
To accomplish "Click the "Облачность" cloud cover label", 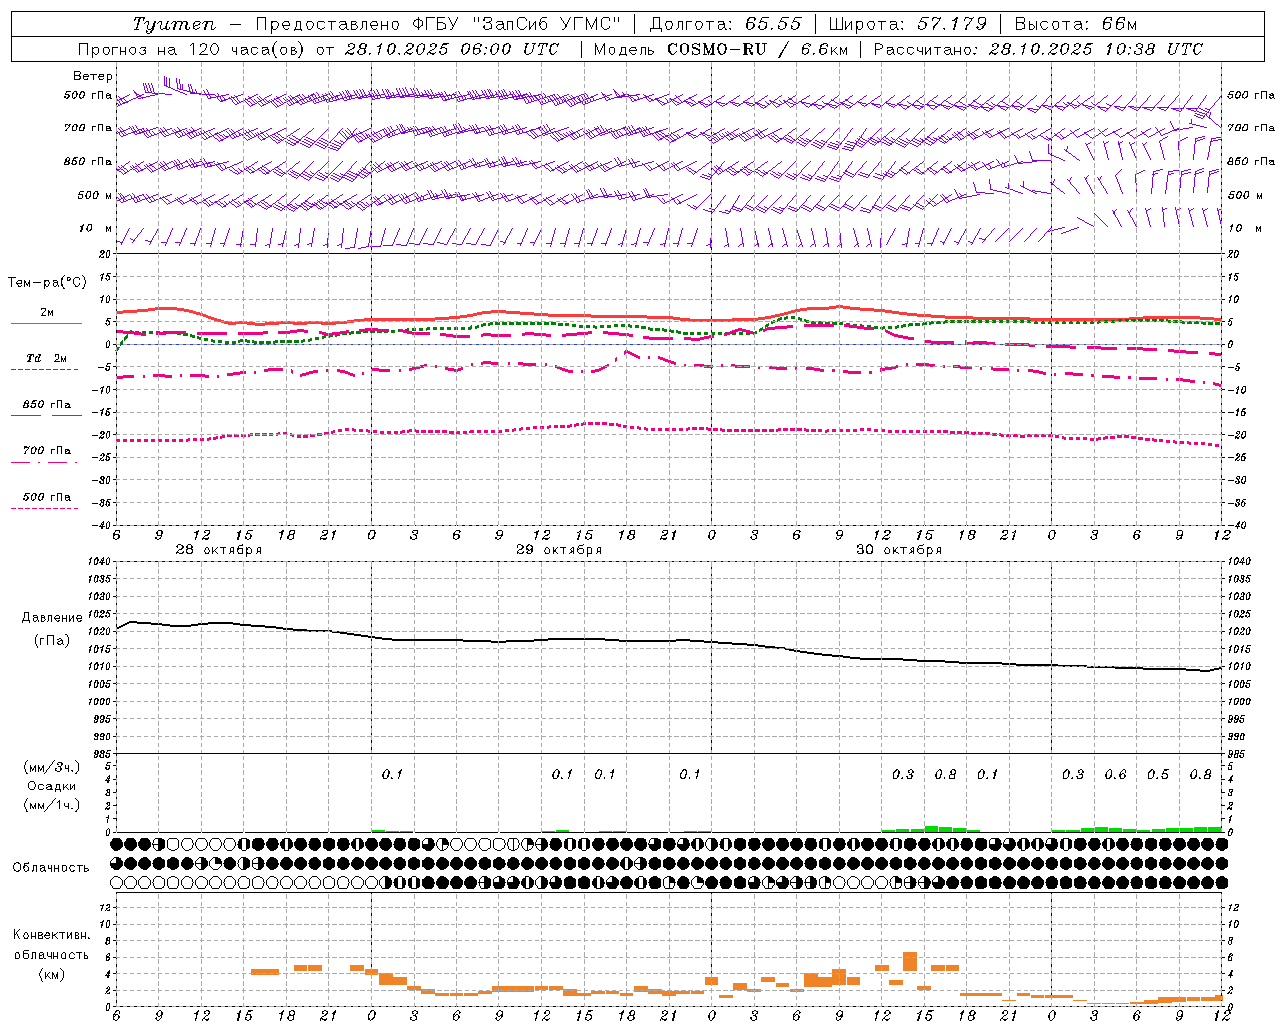I will 51,867.
